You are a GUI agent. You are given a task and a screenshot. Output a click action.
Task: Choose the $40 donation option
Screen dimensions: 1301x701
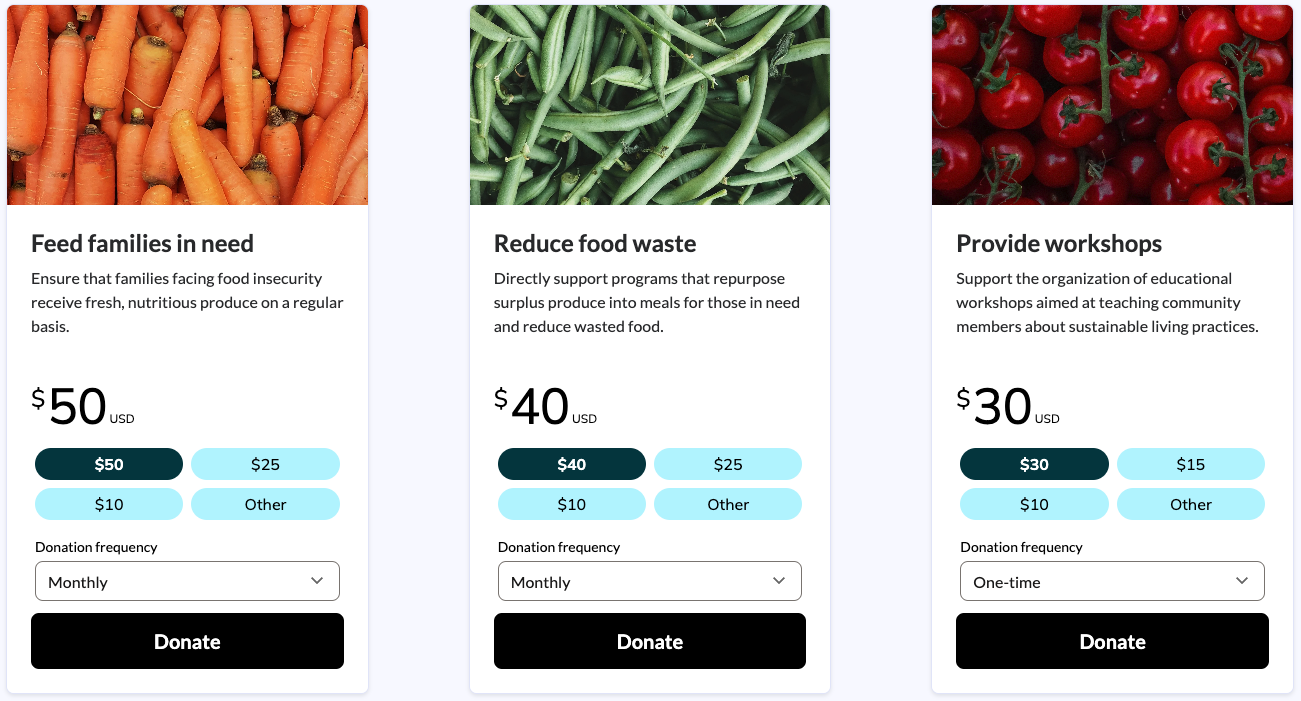coord(572,464)
